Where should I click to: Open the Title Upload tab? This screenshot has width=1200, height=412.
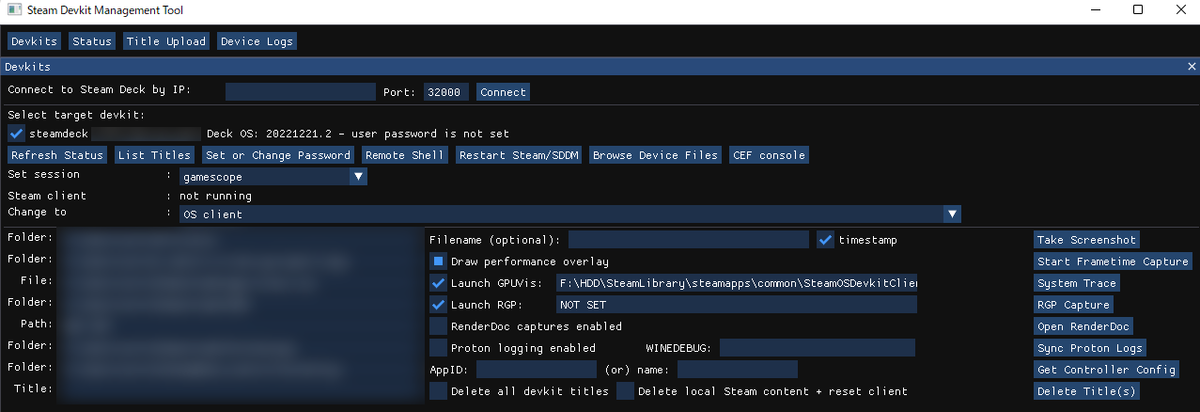click(x=165, y=41)
